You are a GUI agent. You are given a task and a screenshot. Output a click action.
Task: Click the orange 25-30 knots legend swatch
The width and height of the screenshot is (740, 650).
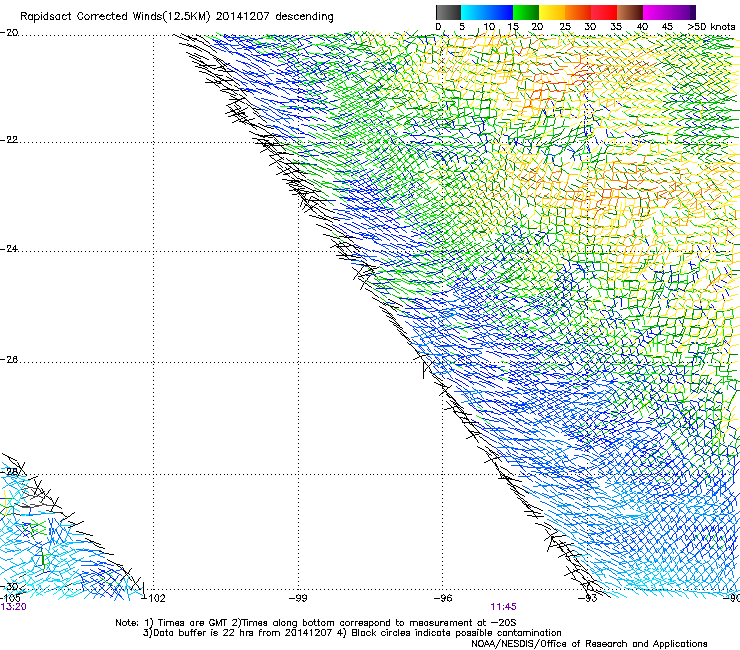tap(578, 12)
